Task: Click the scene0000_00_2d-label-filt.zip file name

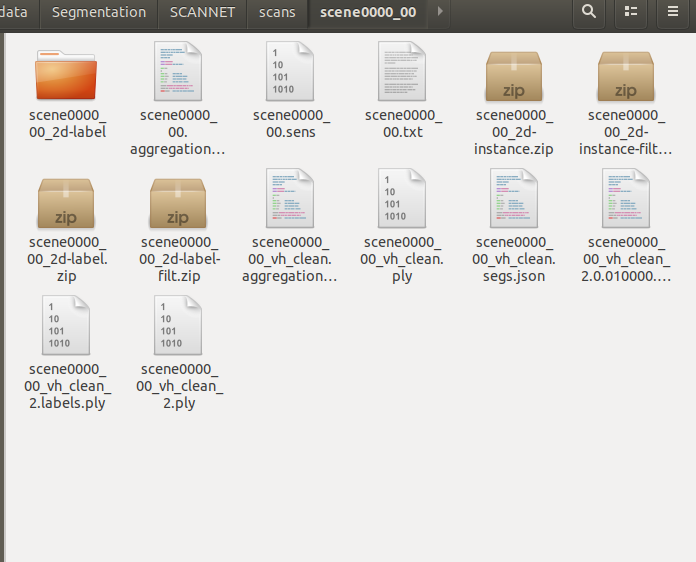Action: 179,259
